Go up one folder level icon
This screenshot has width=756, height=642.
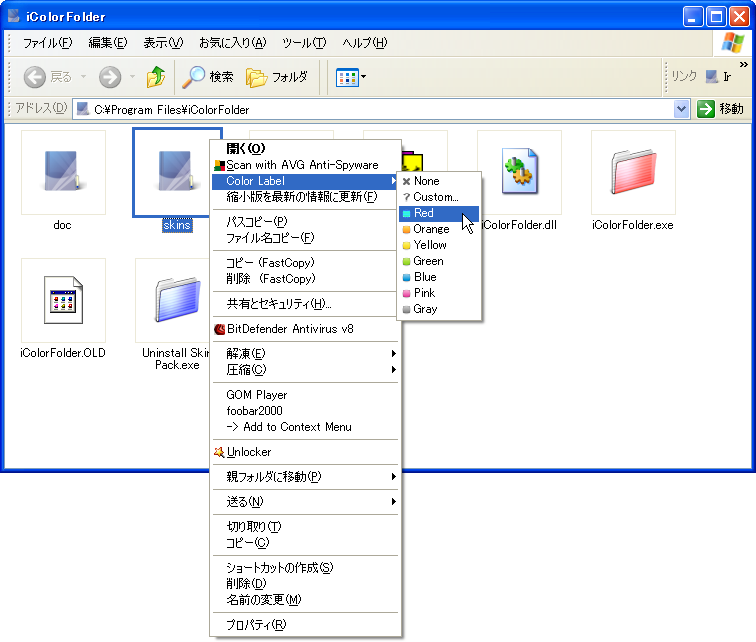tap(156, 77)
